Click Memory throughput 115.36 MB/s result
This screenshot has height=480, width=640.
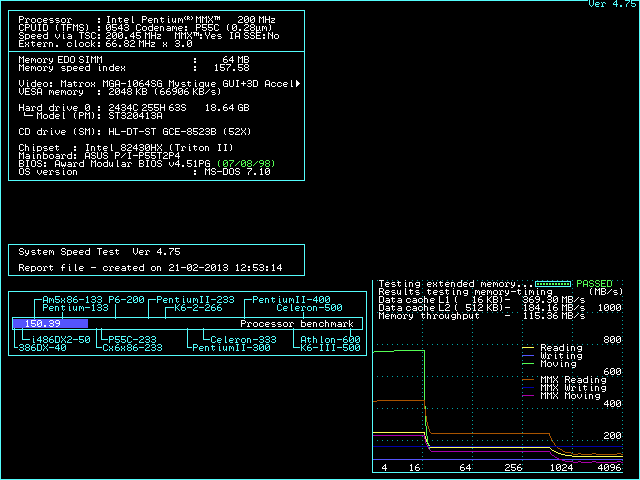coord(482,316)
